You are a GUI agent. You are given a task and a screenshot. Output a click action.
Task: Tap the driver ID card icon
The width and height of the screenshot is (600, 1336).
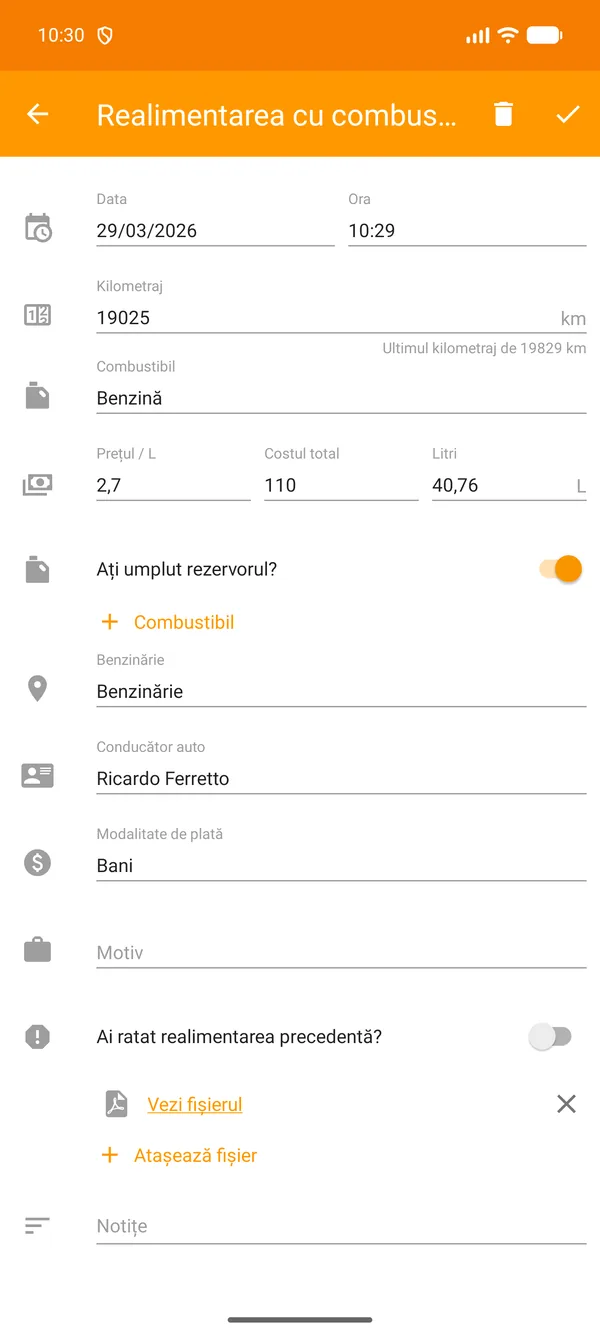(x=37, y=775)
